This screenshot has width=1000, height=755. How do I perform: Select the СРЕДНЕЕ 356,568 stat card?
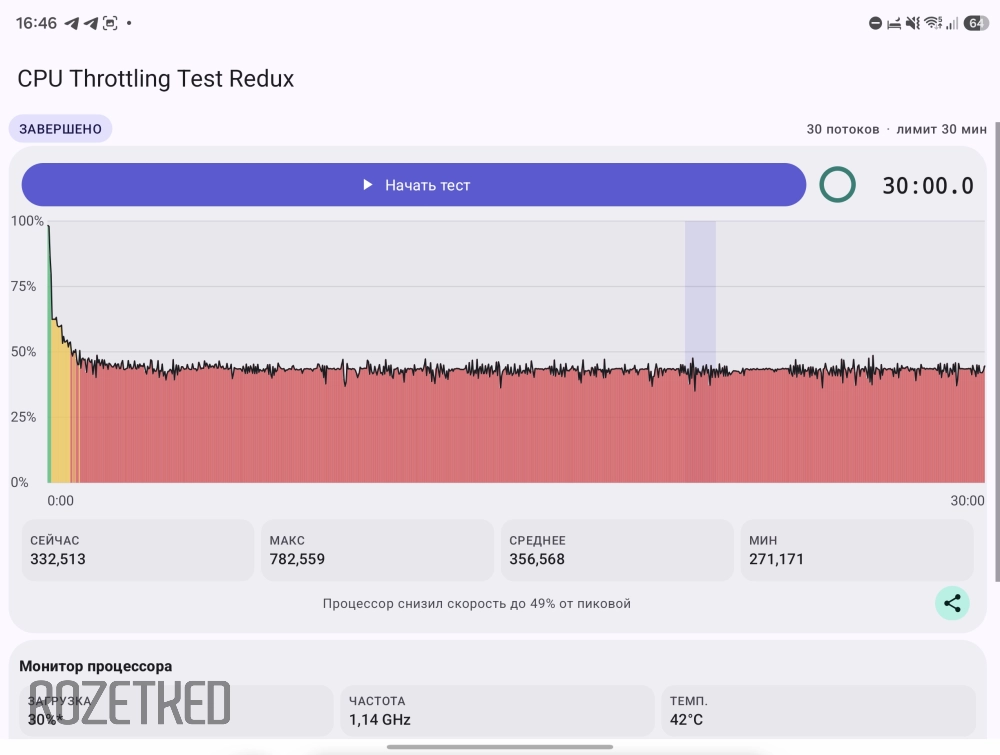[x=617, y=550]
